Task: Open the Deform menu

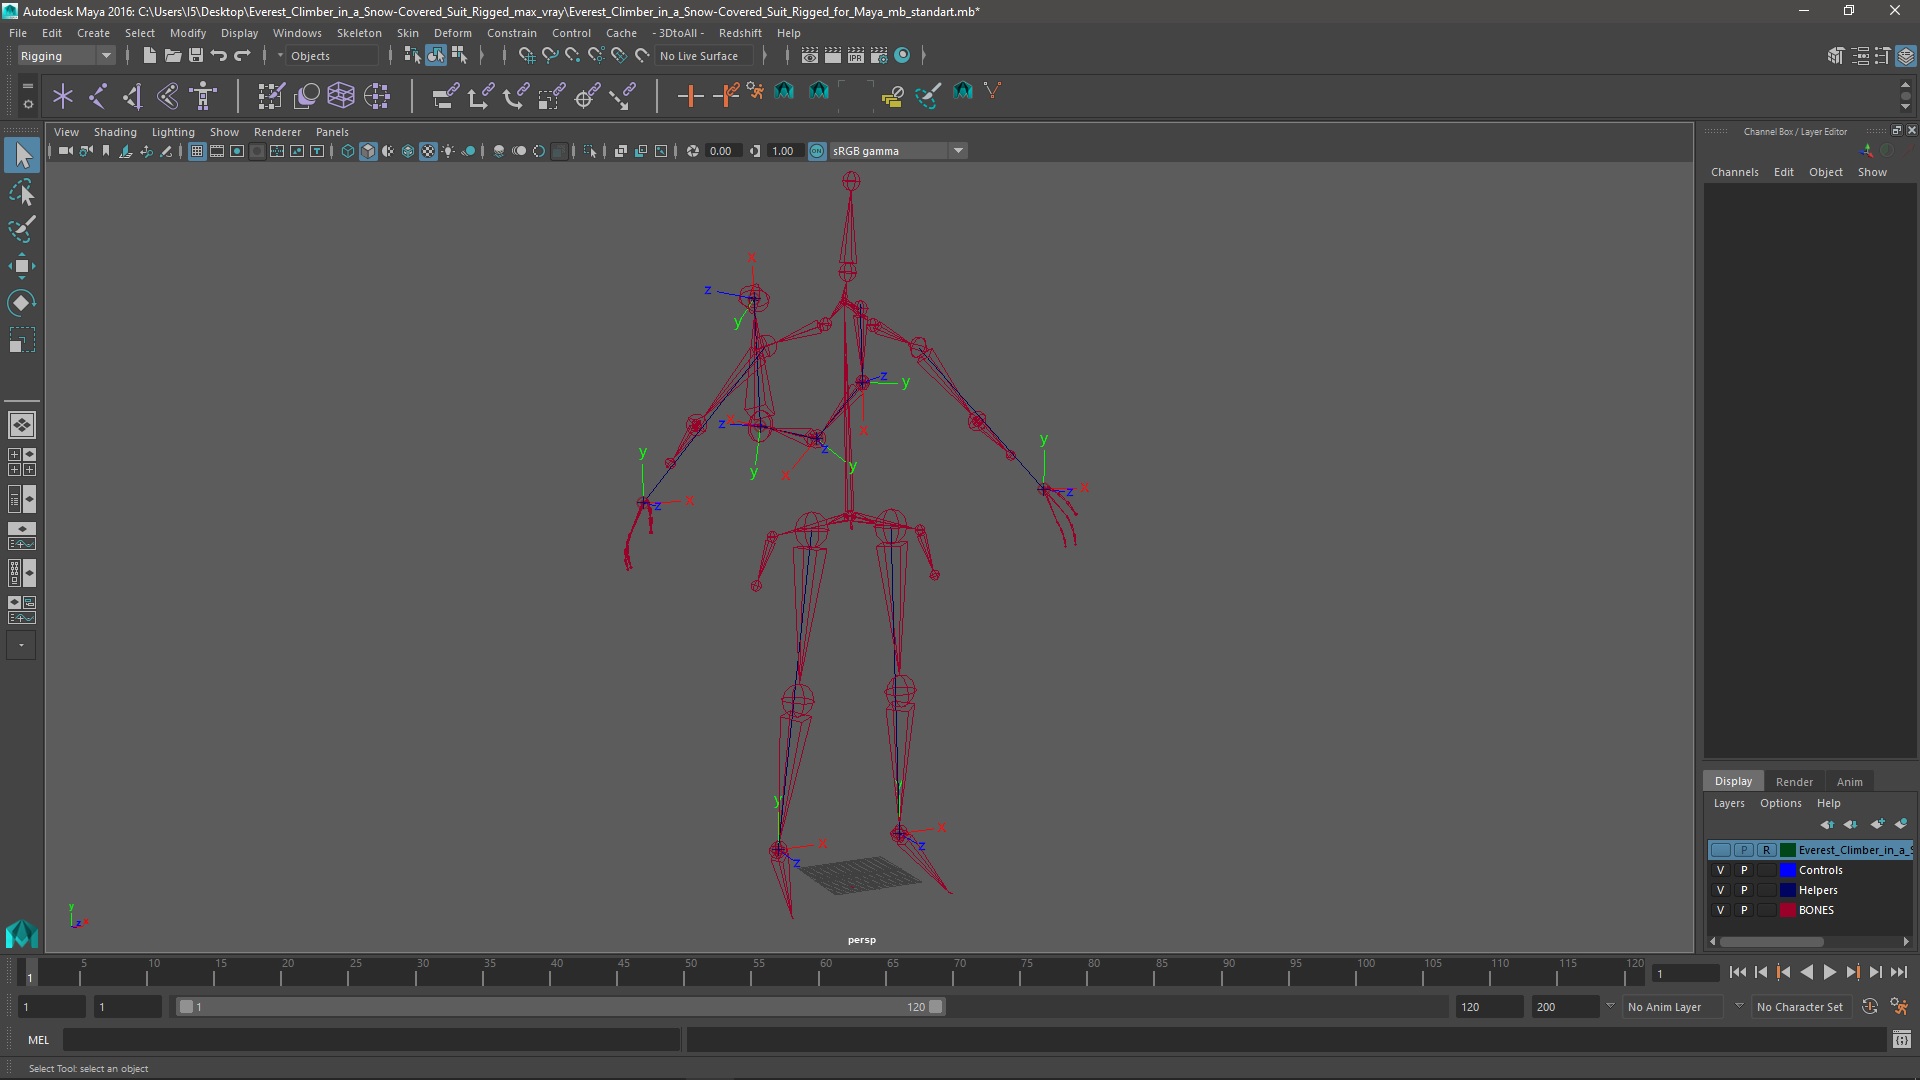Action: pos(452,32)
